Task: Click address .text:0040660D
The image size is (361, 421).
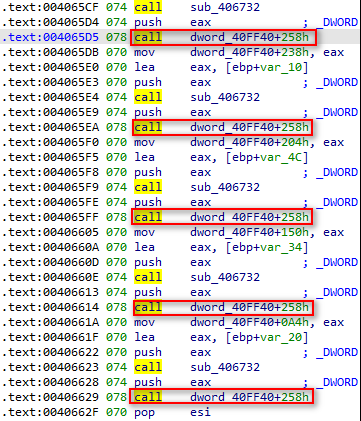Action: (50, 262)
